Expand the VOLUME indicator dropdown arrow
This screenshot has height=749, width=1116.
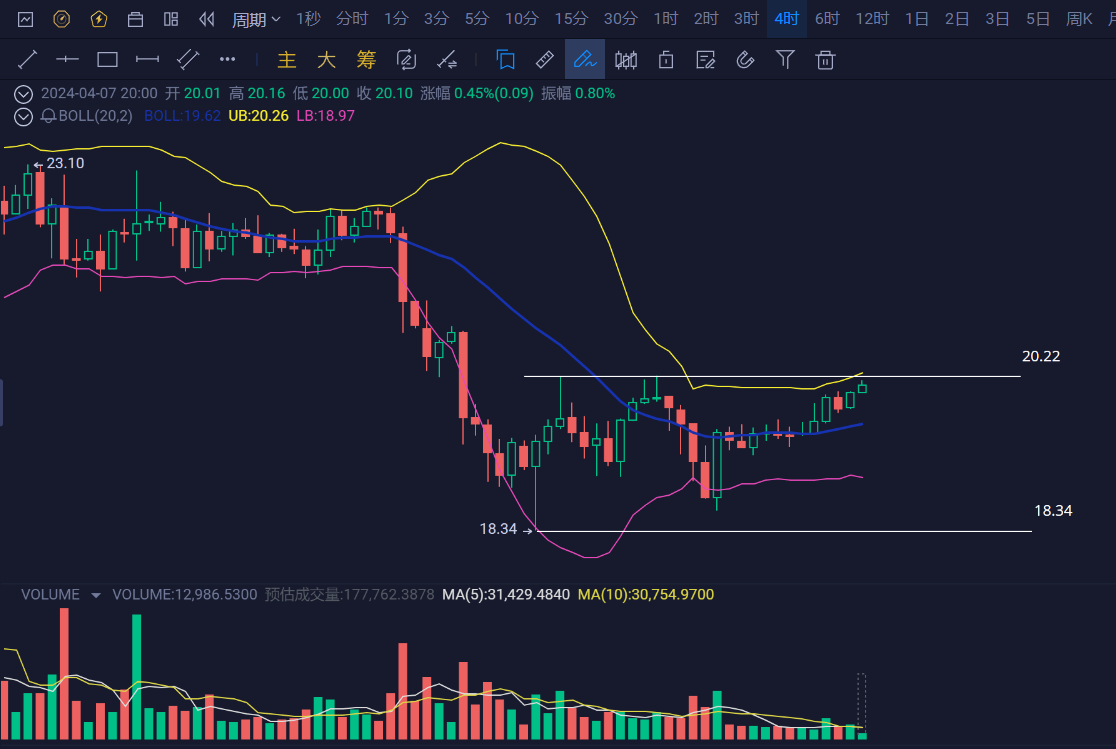96,595
